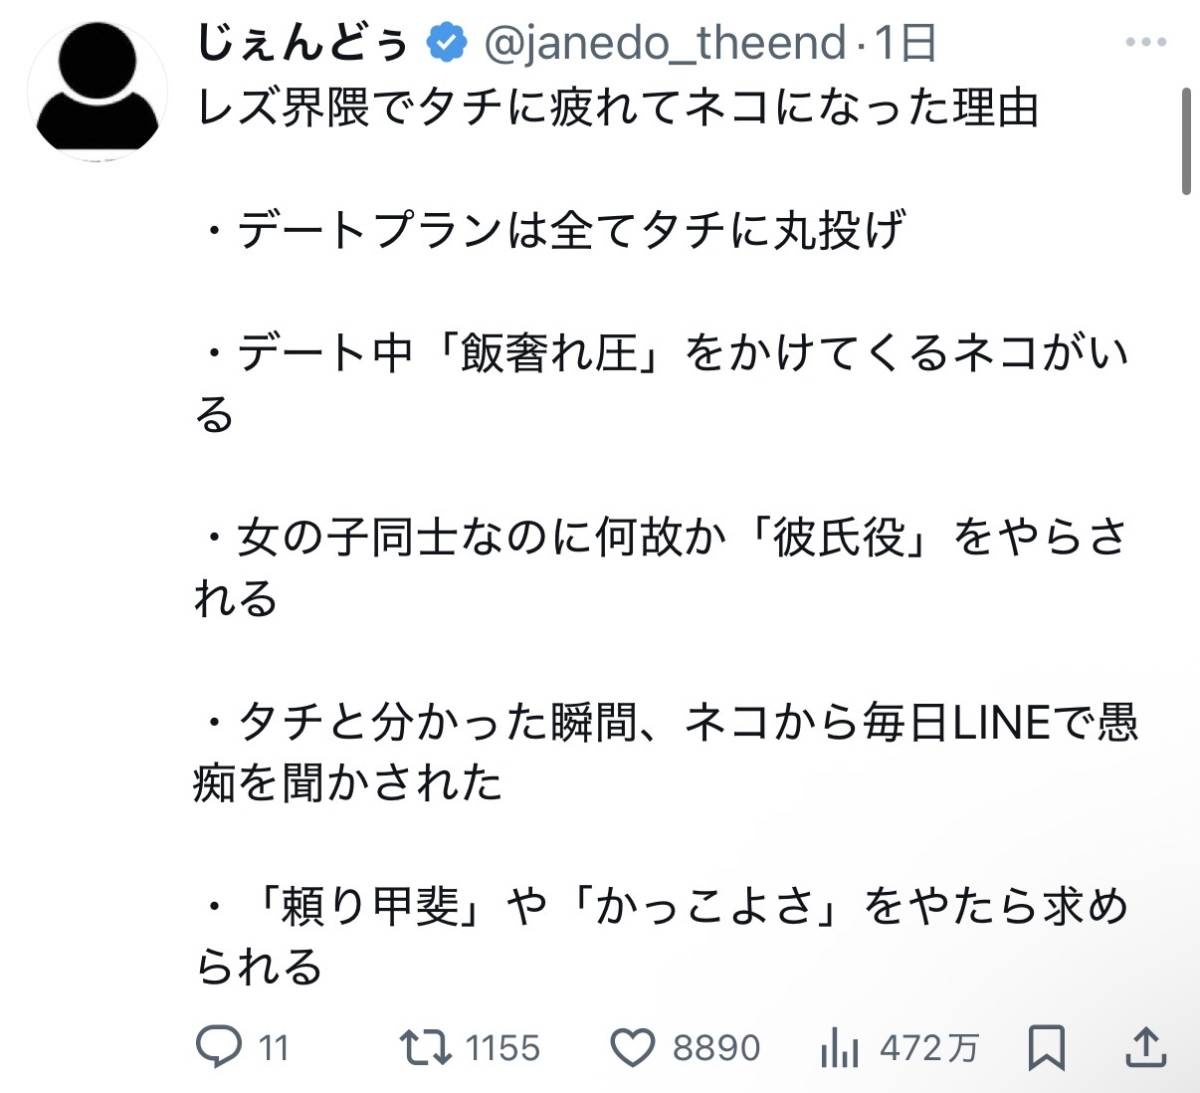
Task: Click the repost arrows icon
Action: pyautogui.click(x=425, y=1047)
